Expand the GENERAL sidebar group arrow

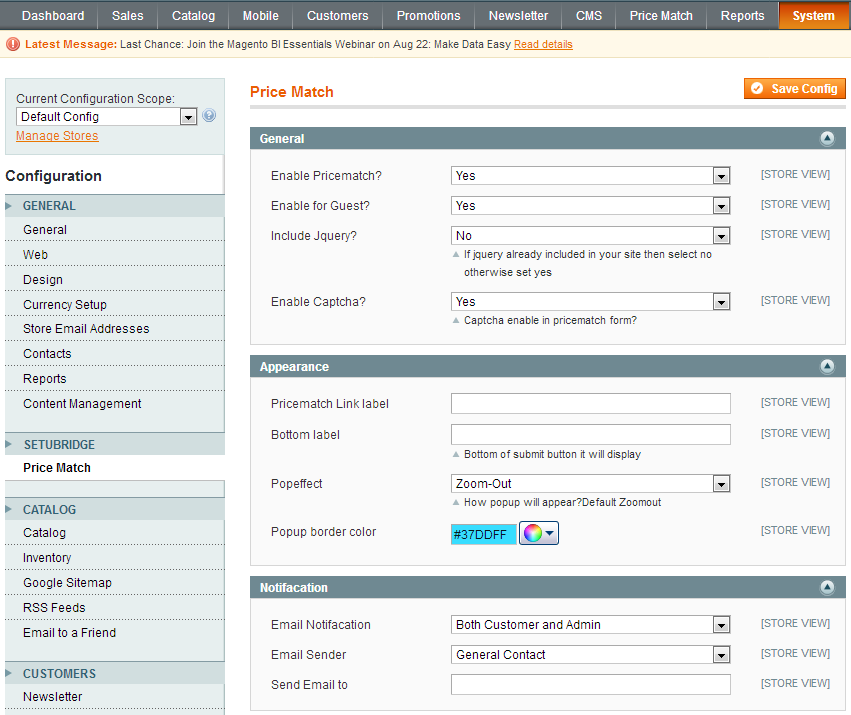click(x=9, y=206)
